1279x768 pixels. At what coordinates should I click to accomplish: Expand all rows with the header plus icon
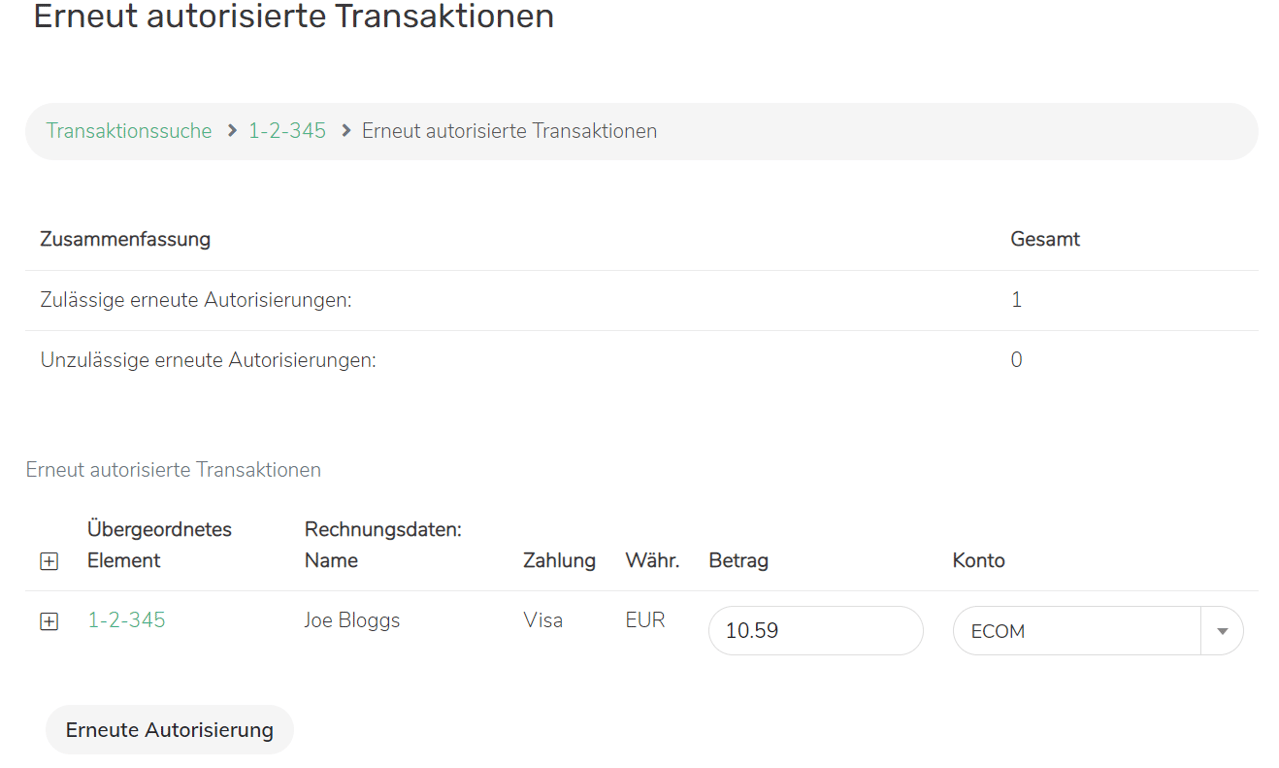pos(49,562)
